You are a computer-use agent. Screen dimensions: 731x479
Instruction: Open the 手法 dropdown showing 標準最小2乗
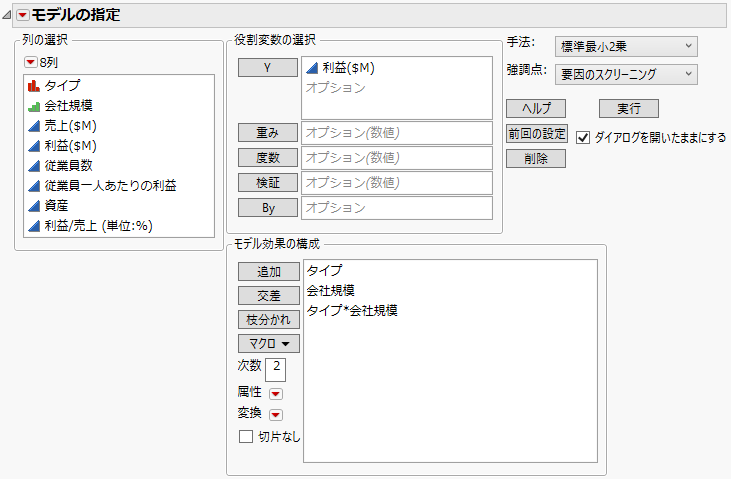click(626, 46)
